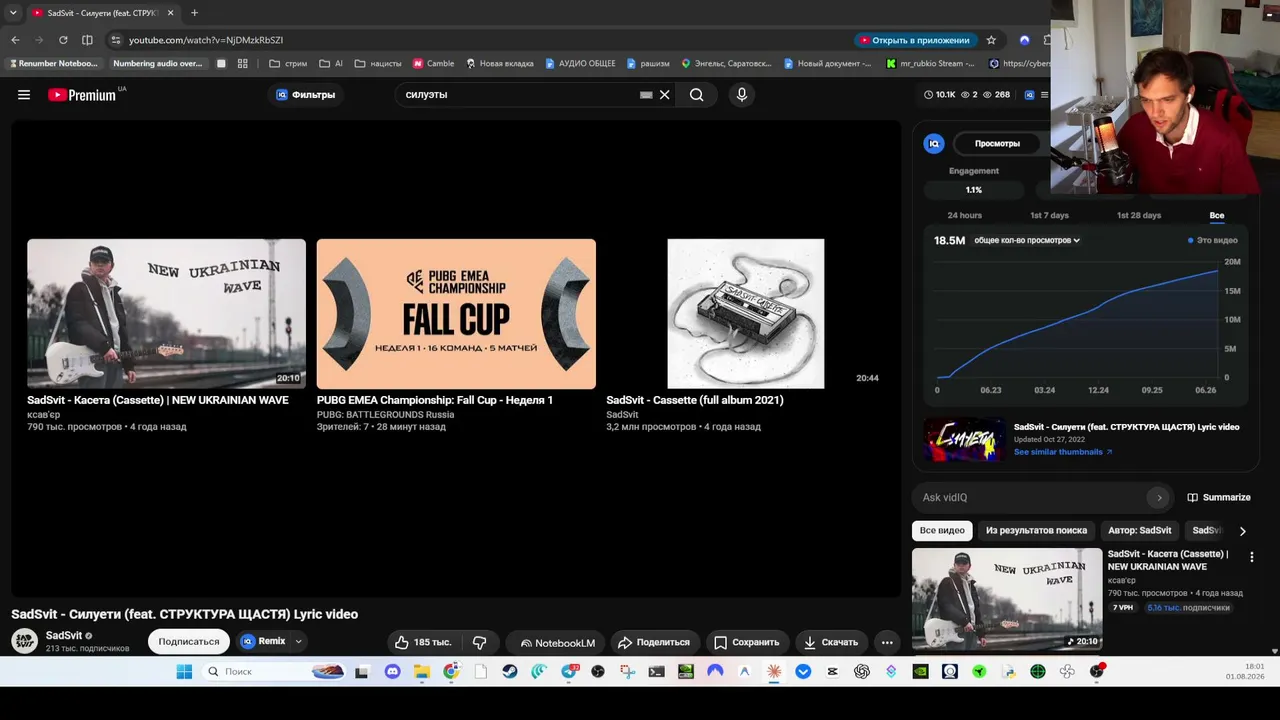Image resolution: width=1280 pixels, height=720 pixels.
Task: Subscribe with the Подписаться button
Action: (189, 642)
